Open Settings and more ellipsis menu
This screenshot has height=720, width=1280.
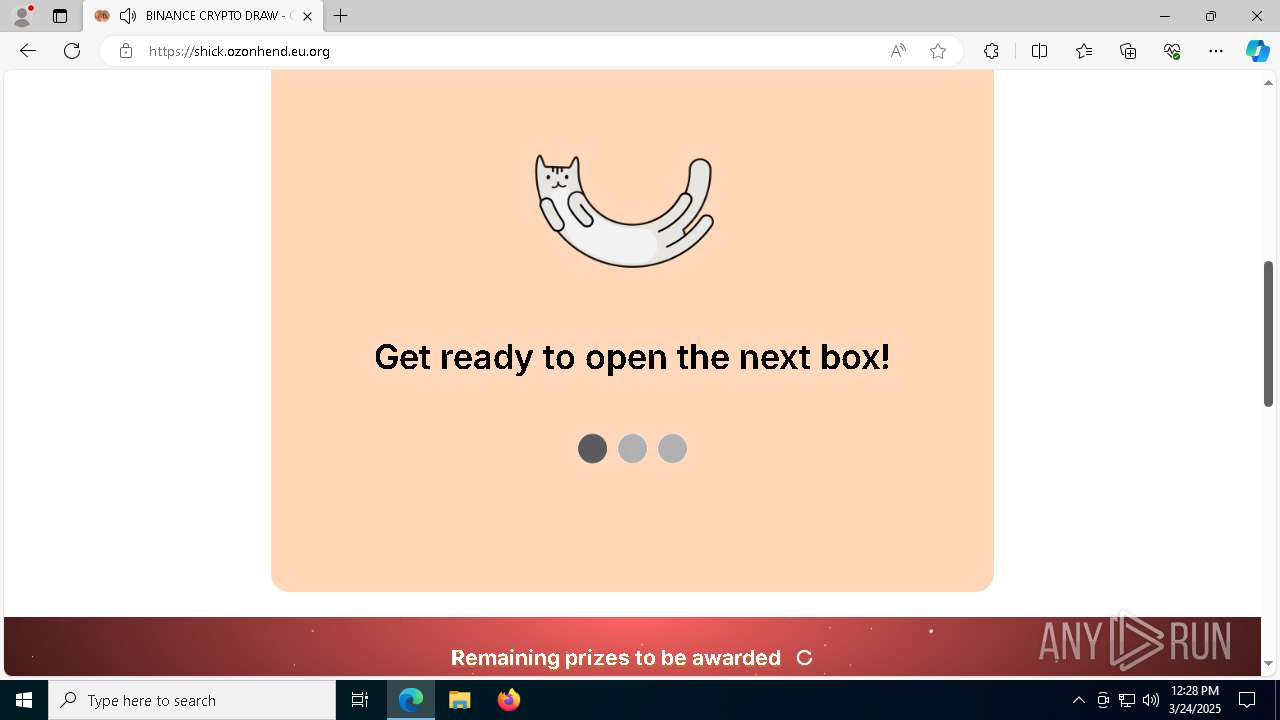point(1216,51)
